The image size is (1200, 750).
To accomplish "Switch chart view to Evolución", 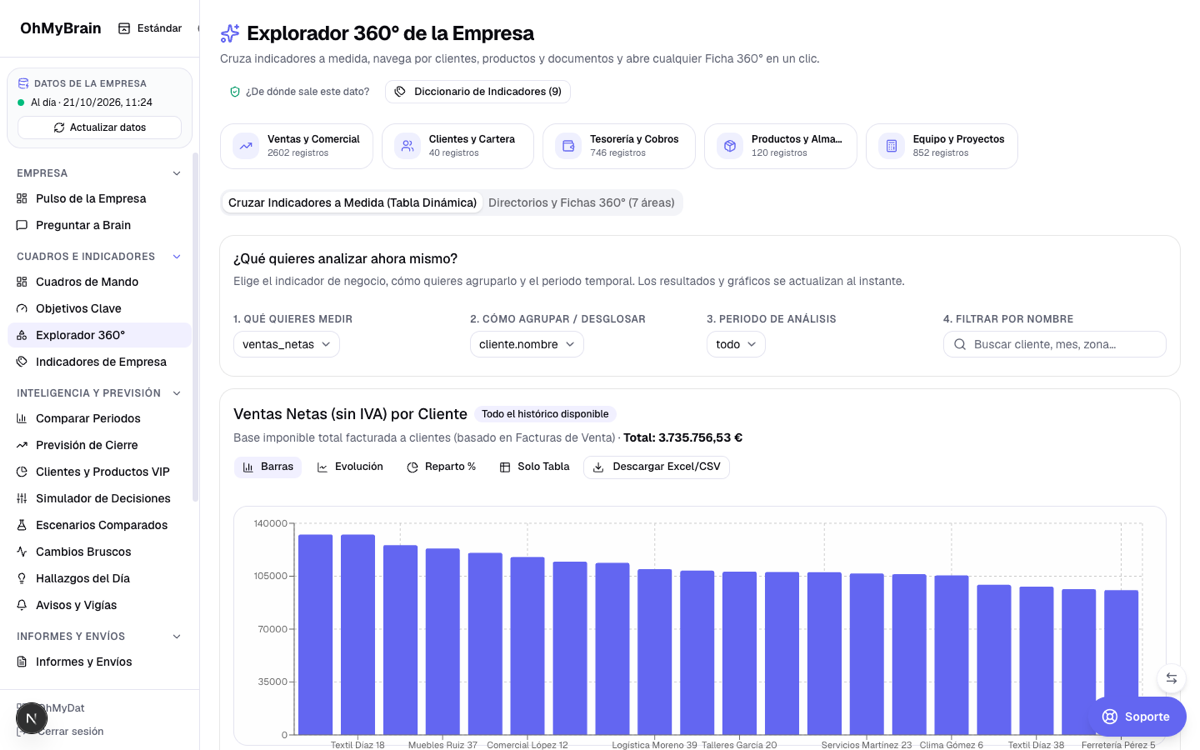I will click(x=350, y=467).
